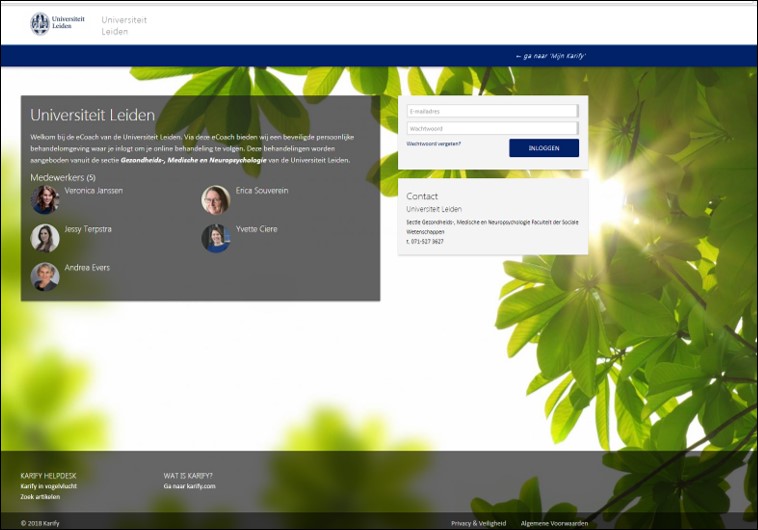
Task: Click the INLOGGEN button
Action: point(544,148)
